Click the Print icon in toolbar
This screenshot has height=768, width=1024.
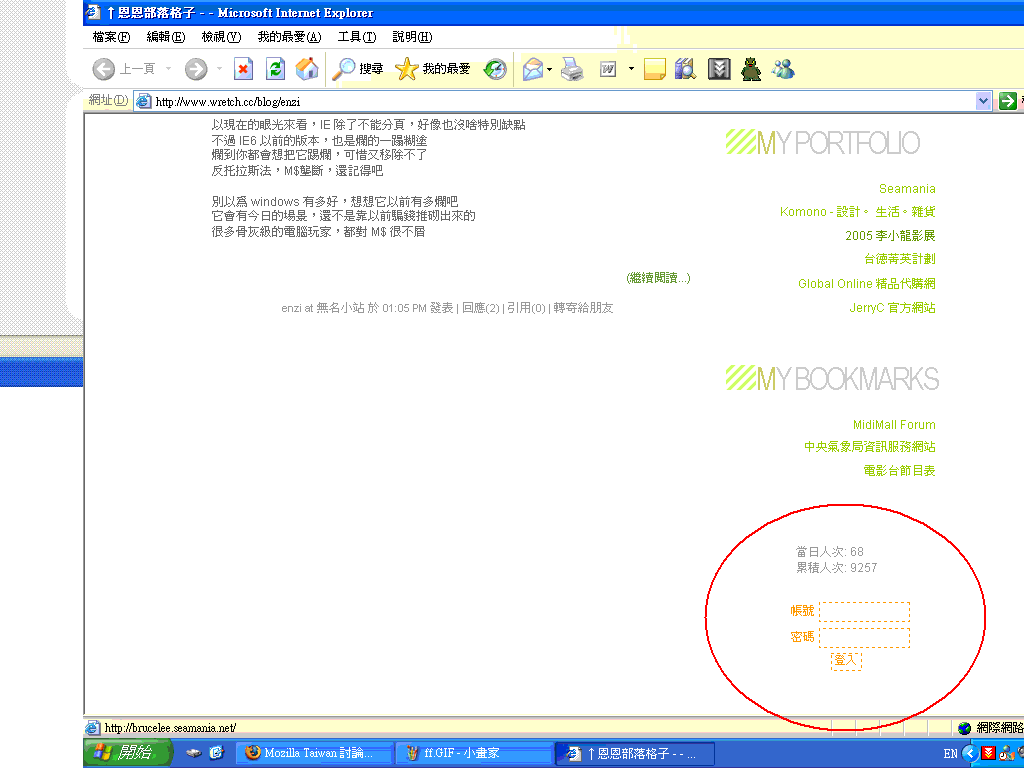572,69
